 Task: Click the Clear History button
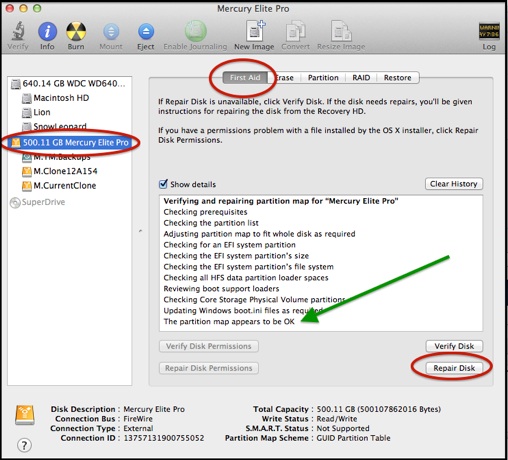click(454, 184)
